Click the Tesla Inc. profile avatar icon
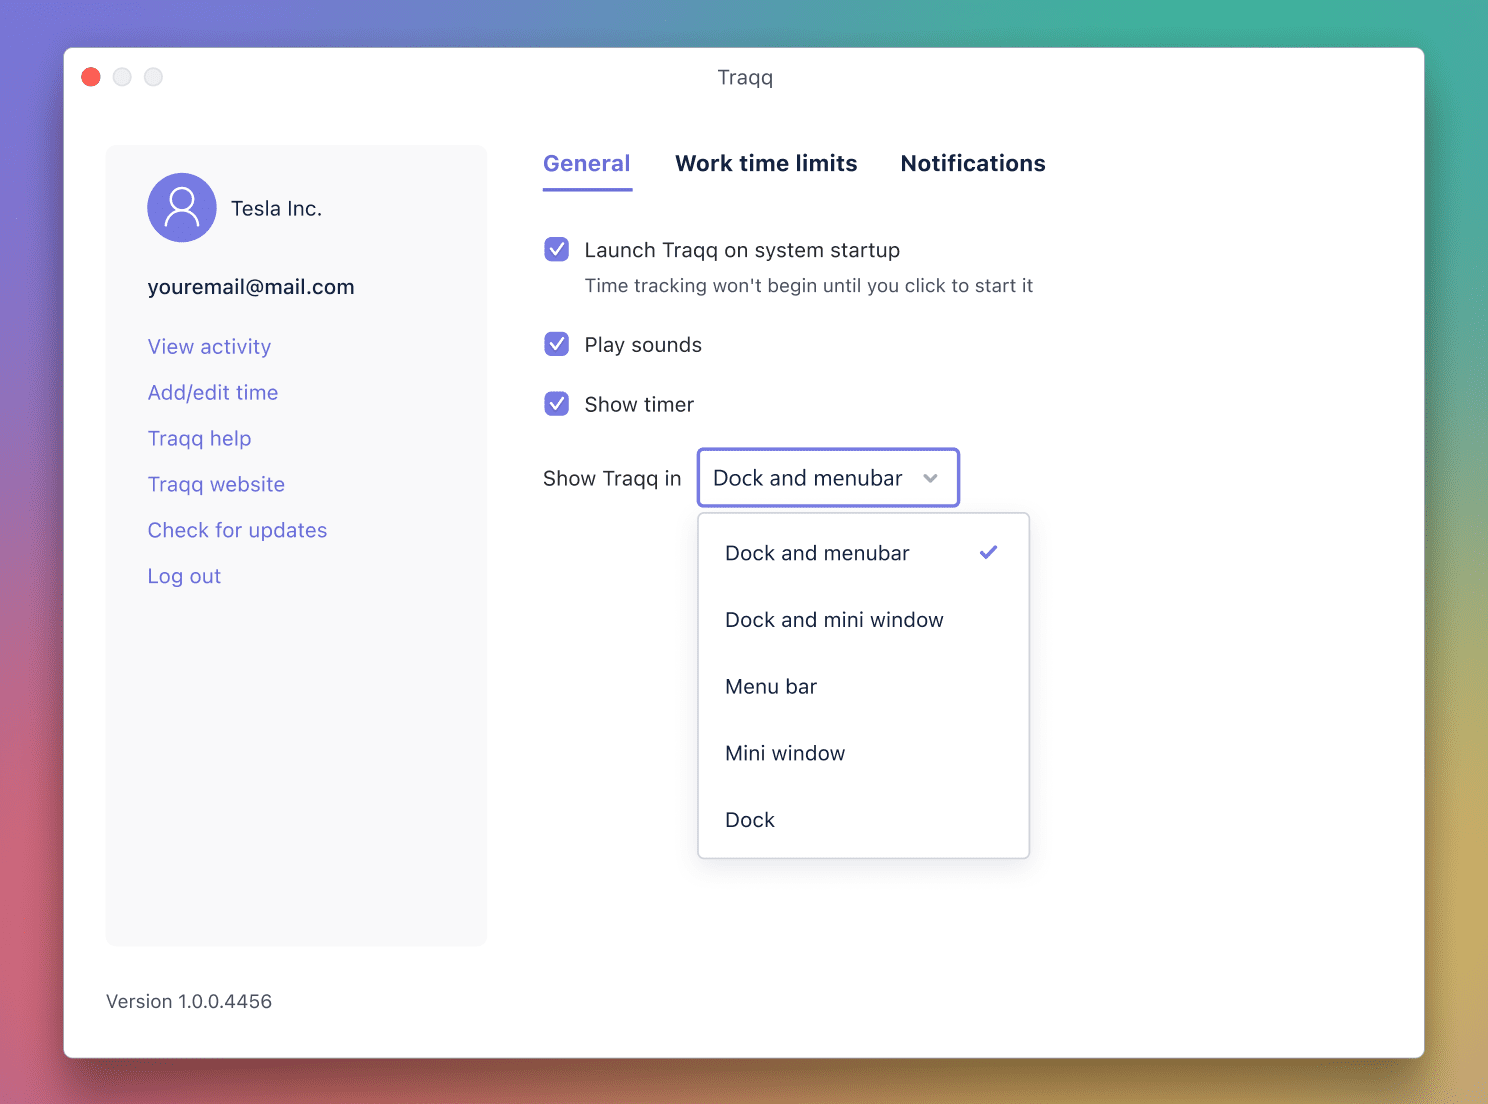The image size is (1488, 1104). 182,208
